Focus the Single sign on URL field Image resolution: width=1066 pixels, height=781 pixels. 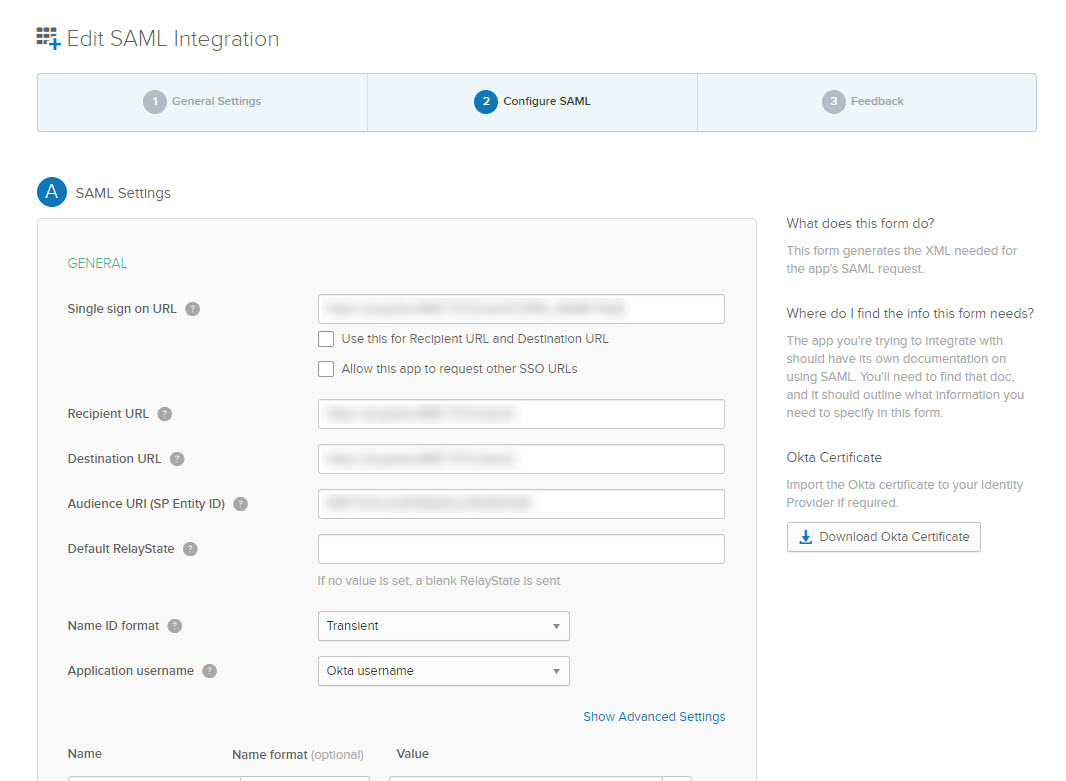(521, 309)
